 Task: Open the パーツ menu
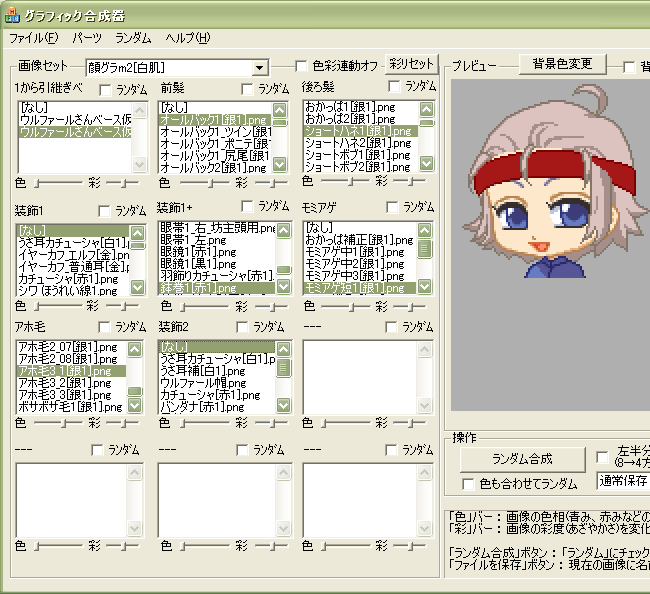pos(87,38)
